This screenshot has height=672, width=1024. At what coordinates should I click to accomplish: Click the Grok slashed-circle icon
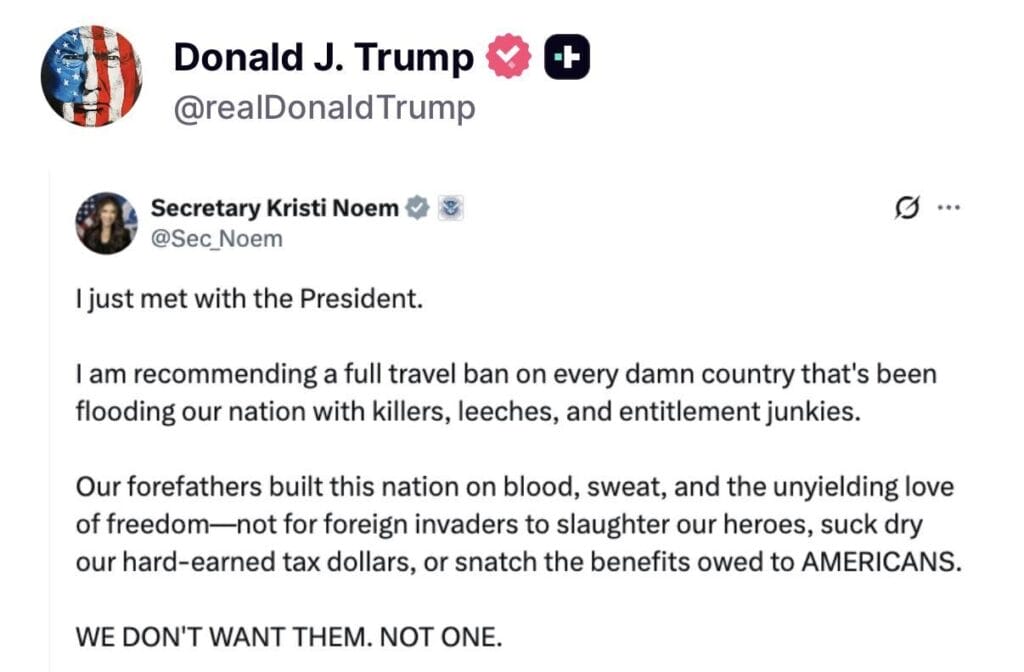pos(907,209)
